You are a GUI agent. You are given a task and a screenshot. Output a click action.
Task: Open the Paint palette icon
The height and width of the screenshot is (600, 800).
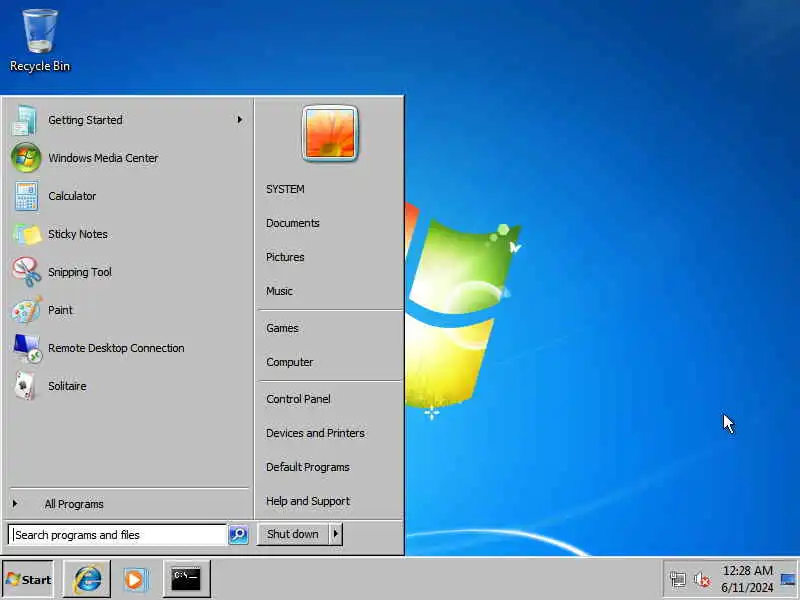[27, 310]
